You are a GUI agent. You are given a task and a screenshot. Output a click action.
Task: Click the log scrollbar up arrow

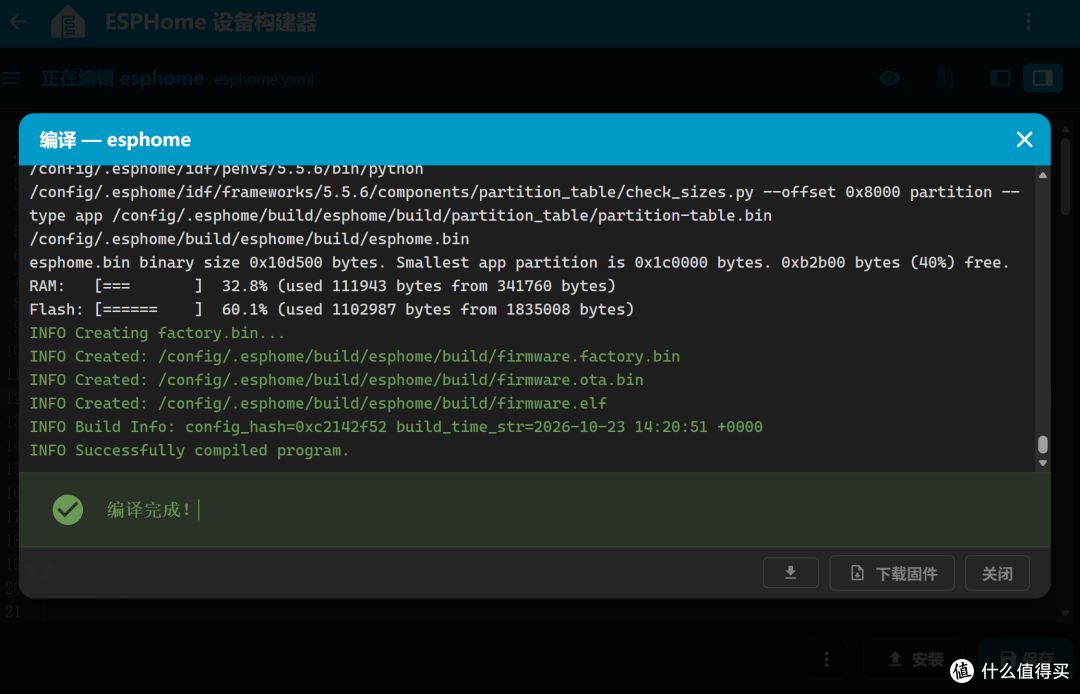[1043, 176]
